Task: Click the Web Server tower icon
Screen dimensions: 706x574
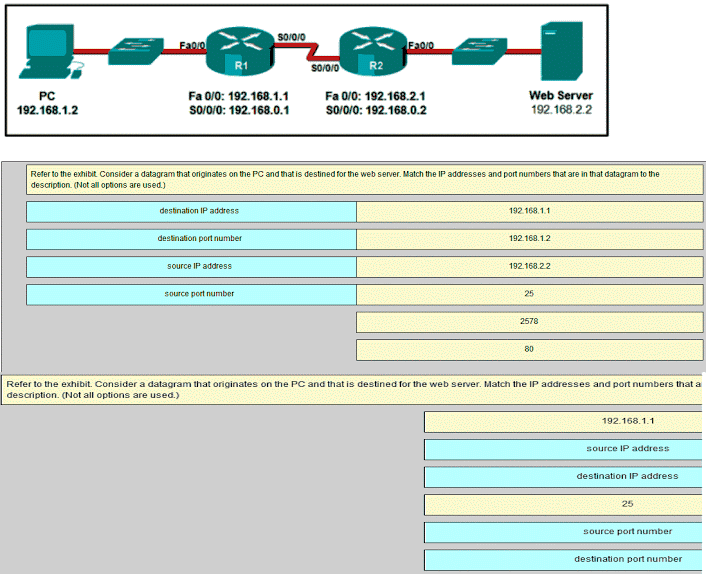Action: [x=562, y=51]
